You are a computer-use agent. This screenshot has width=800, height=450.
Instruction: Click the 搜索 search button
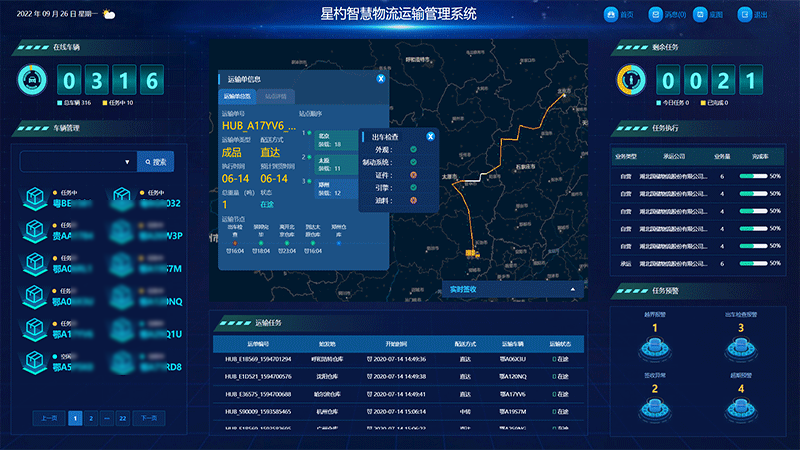click(x=157, y=161)
